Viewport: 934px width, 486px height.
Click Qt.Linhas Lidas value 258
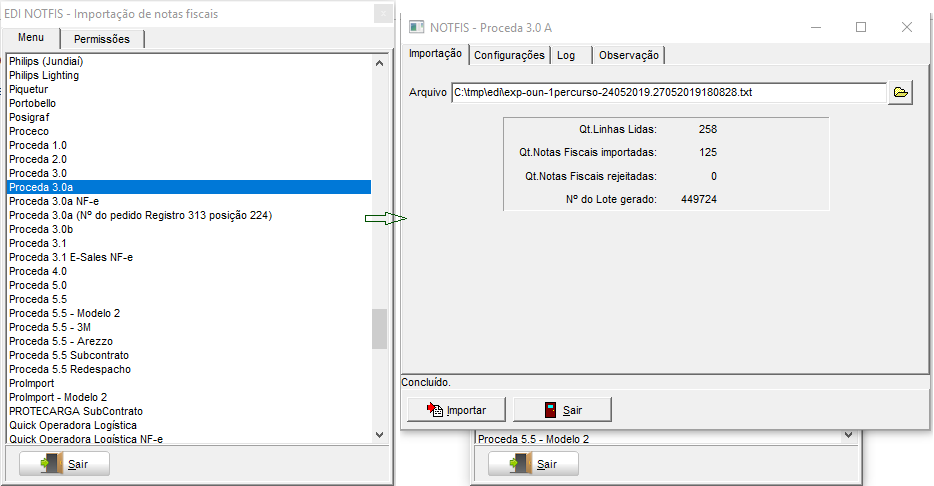[708, 129]
